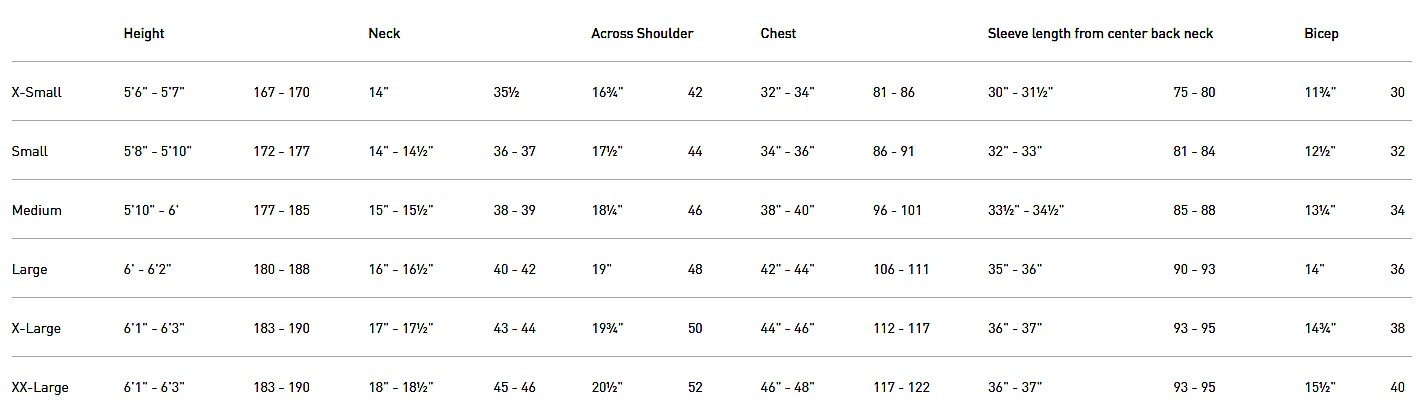Select the Neck column header
1419x413 pixels.
point(384,33)
